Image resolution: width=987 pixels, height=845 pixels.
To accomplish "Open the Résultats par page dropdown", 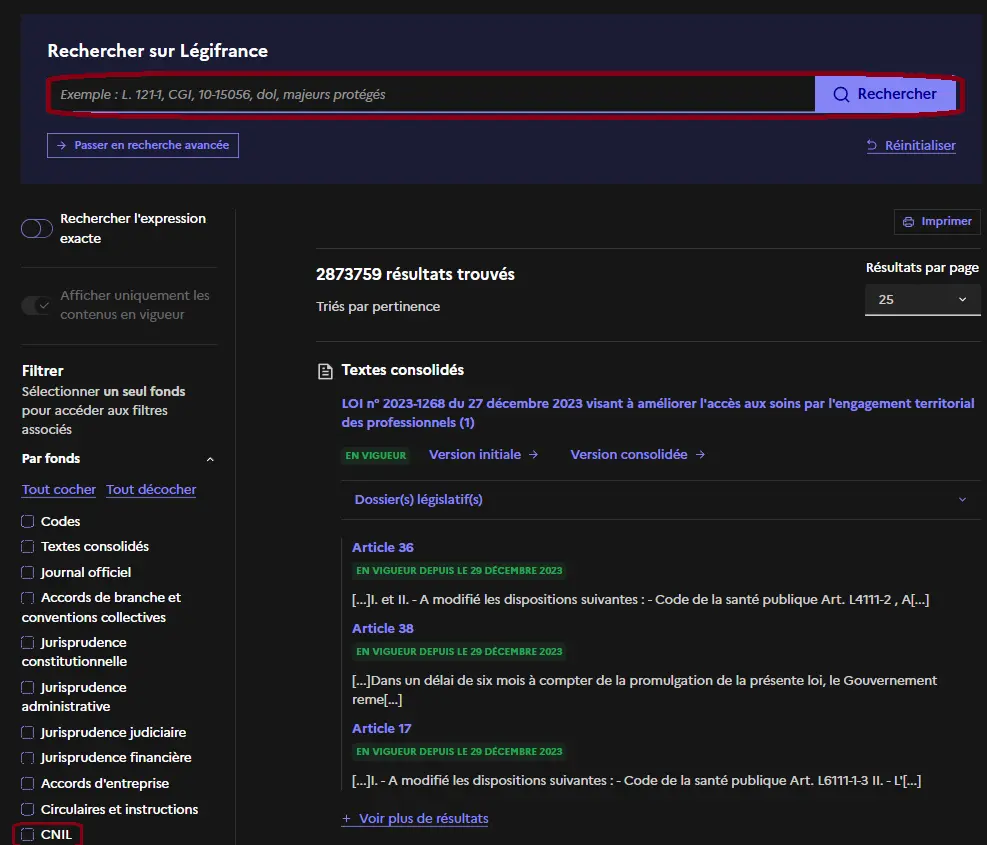I will tap(922, 300).
